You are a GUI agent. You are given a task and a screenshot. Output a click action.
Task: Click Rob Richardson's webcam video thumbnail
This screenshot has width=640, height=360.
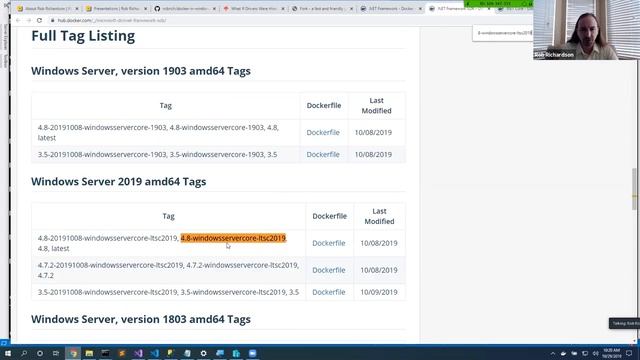[x=586, y=30]
